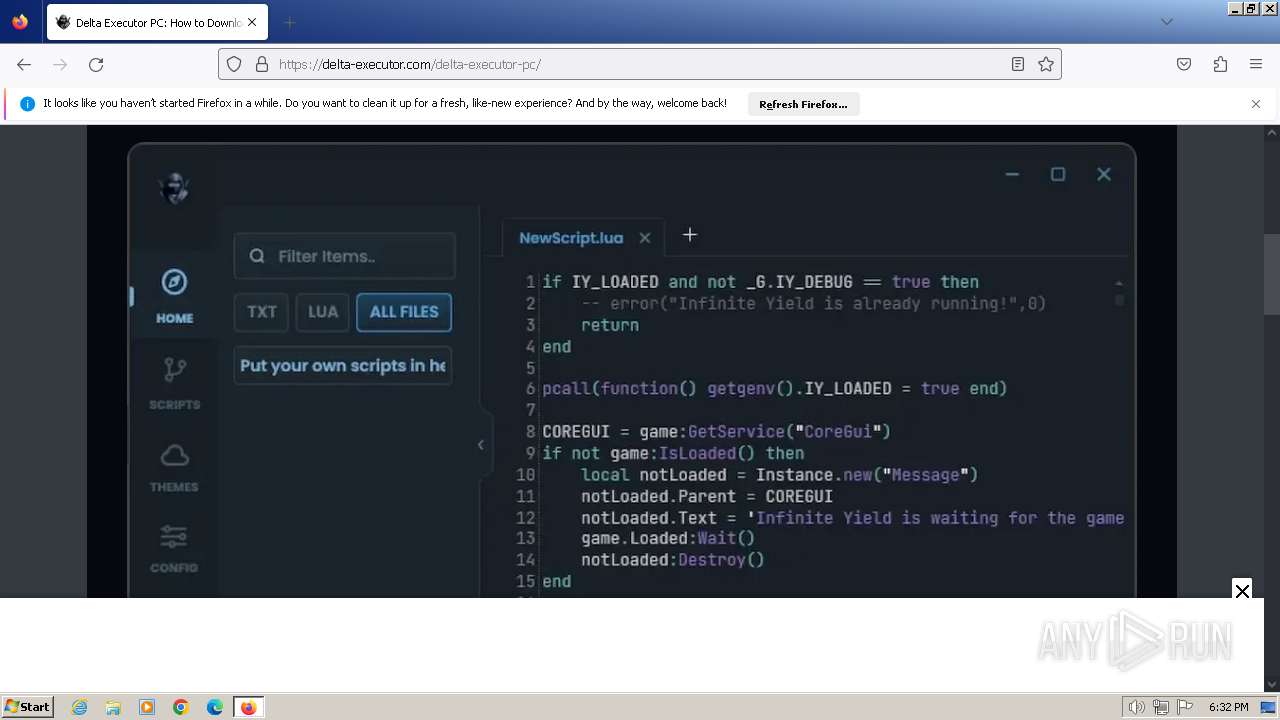Filter by TXT files
Image resolution: width=1280 pixels, height=720 pixels.
[262, 312]
